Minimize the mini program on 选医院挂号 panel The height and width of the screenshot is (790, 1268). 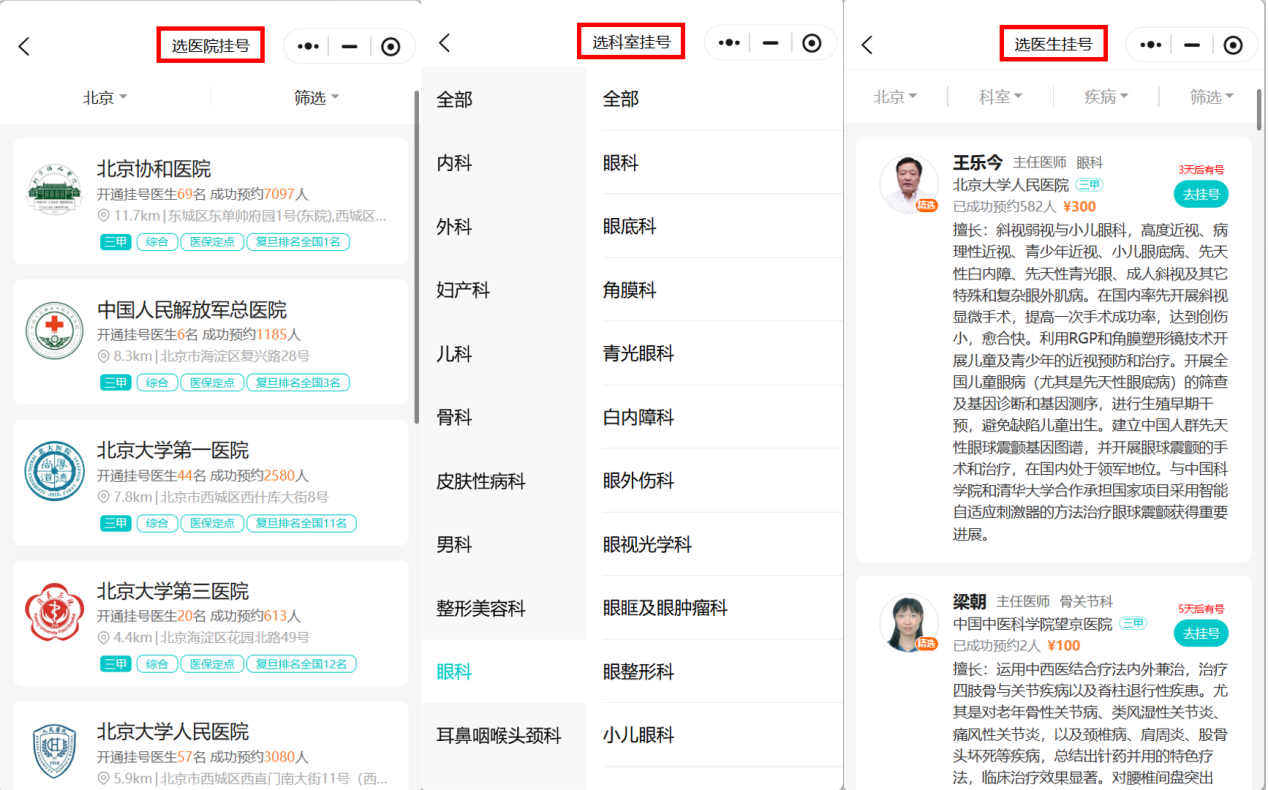(x=350, y=46)
